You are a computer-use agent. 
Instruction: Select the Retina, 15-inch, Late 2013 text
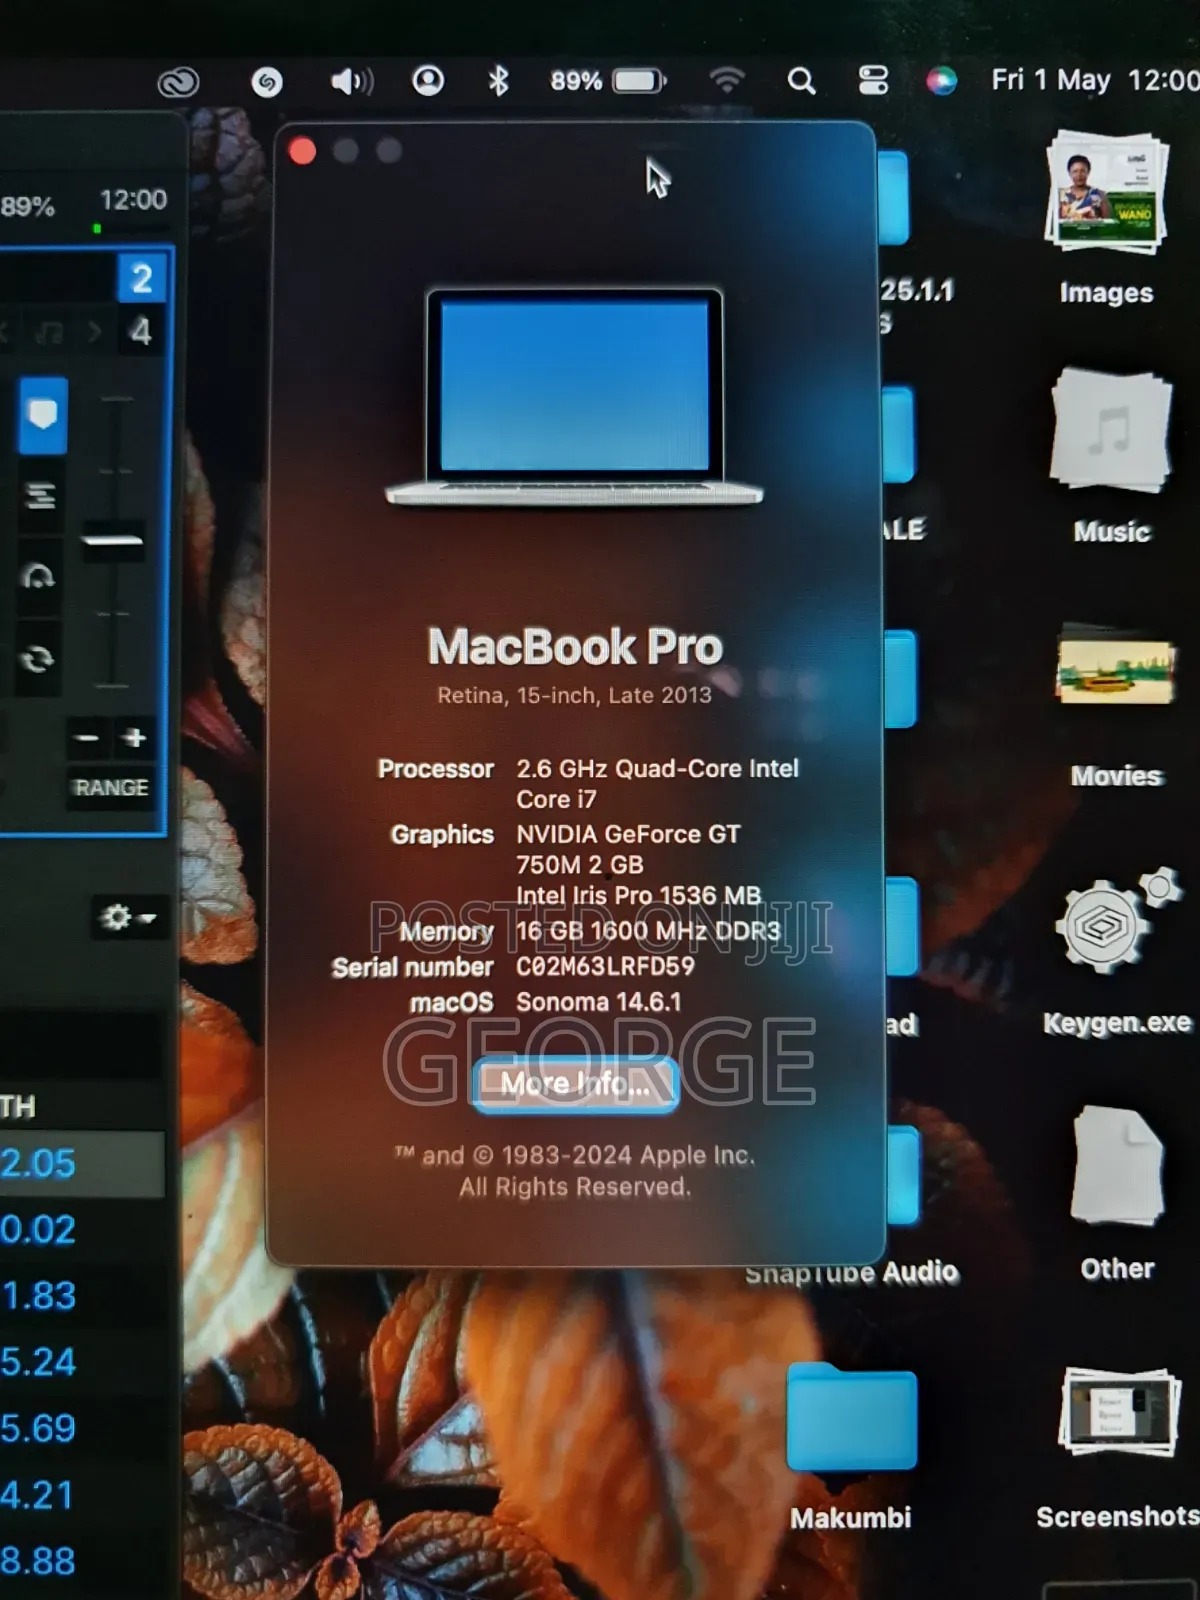click(574, 695)
